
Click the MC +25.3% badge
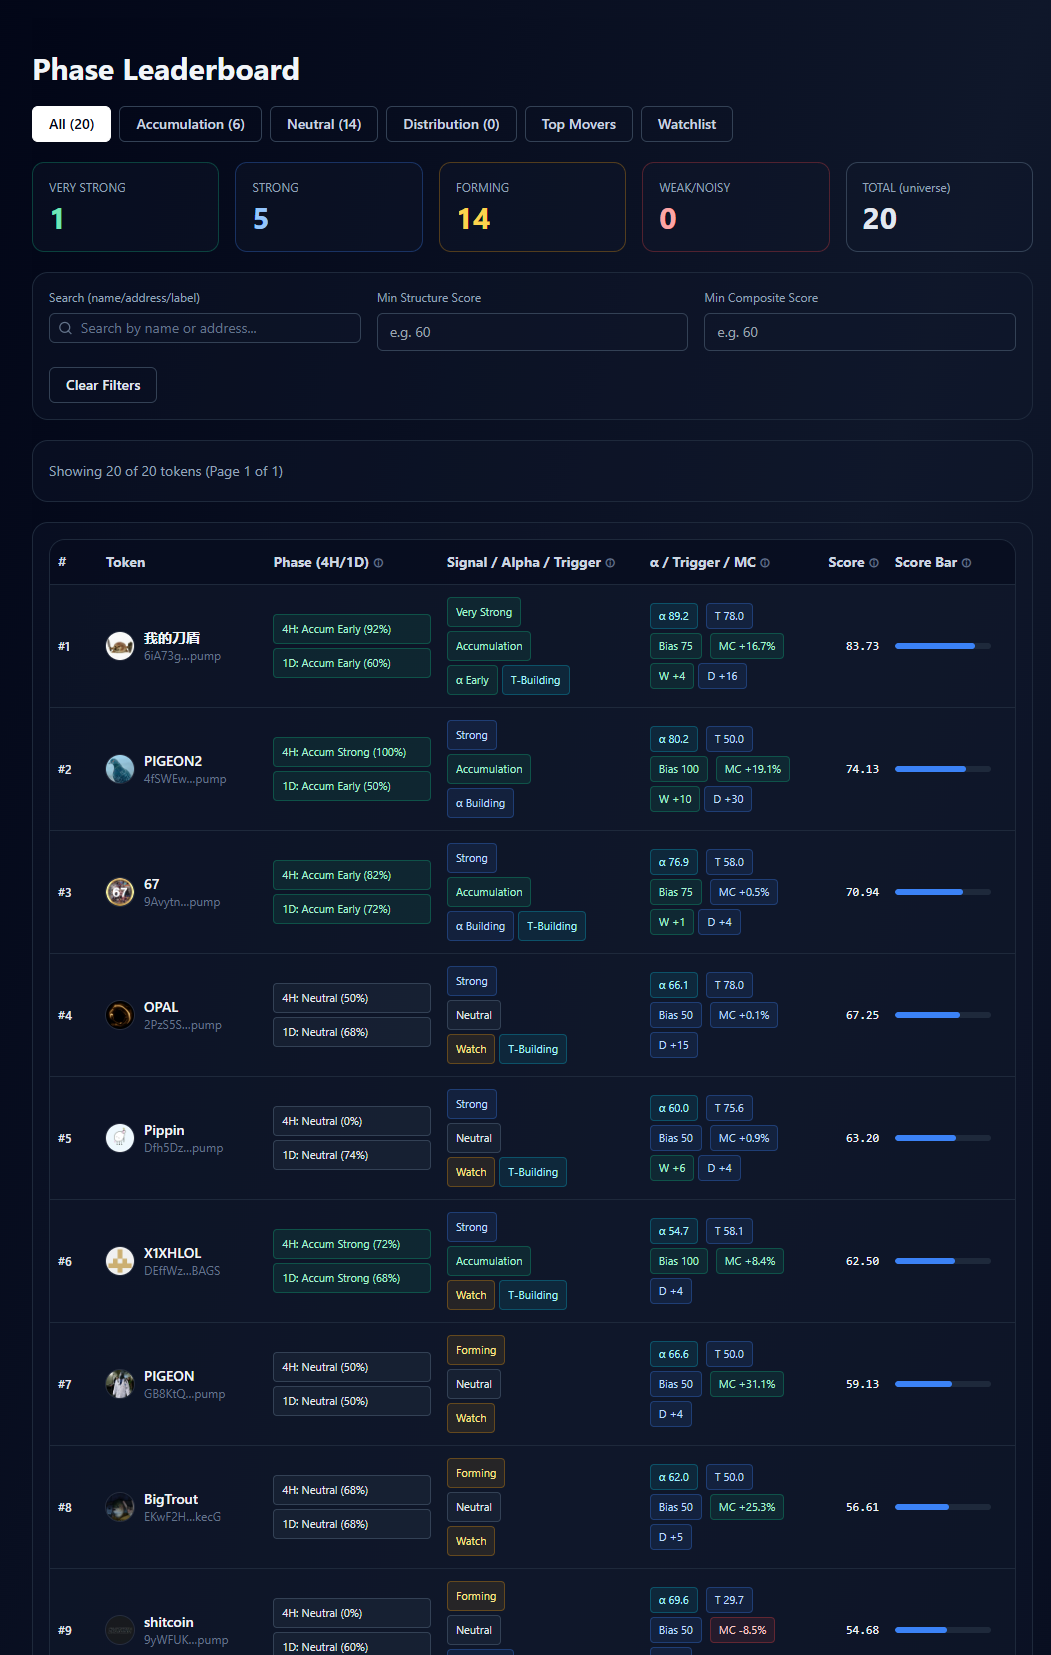pyautogui.click(x=747, y=1507)
